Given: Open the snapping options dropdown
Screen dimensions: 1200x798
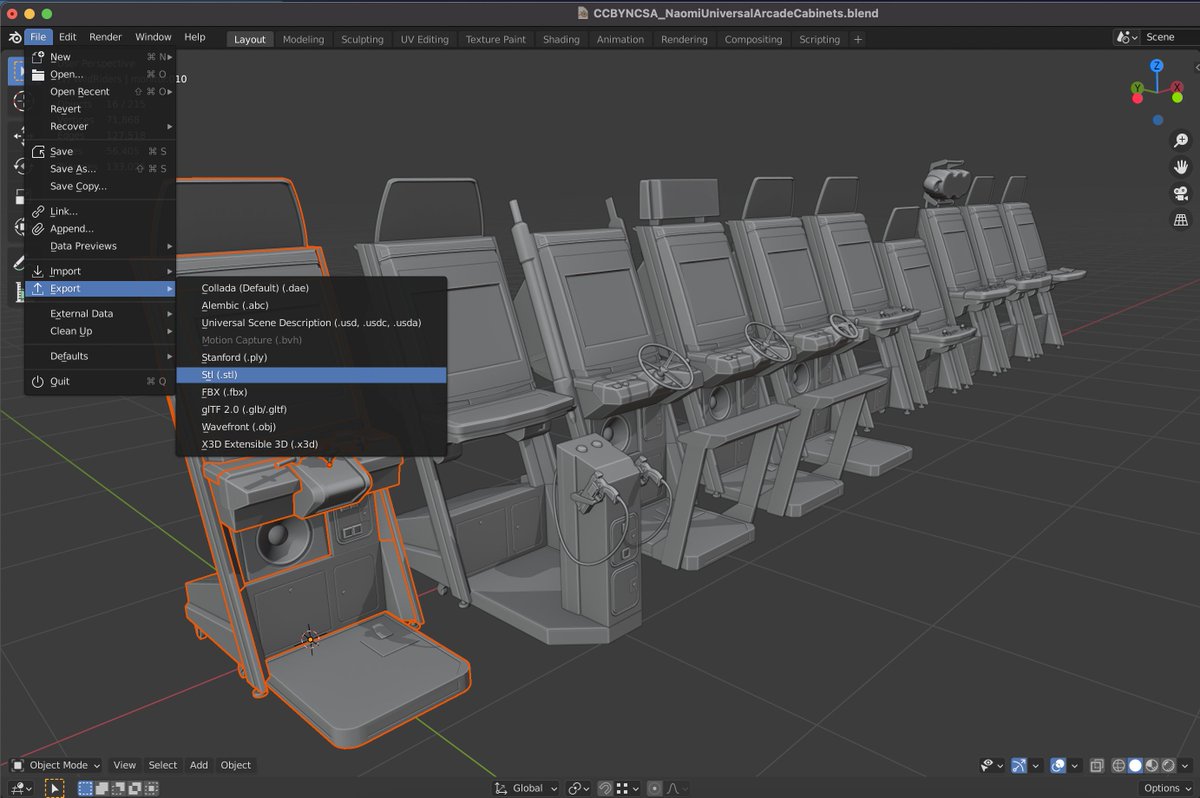Looking at the screenshot, I should point(628,788).
